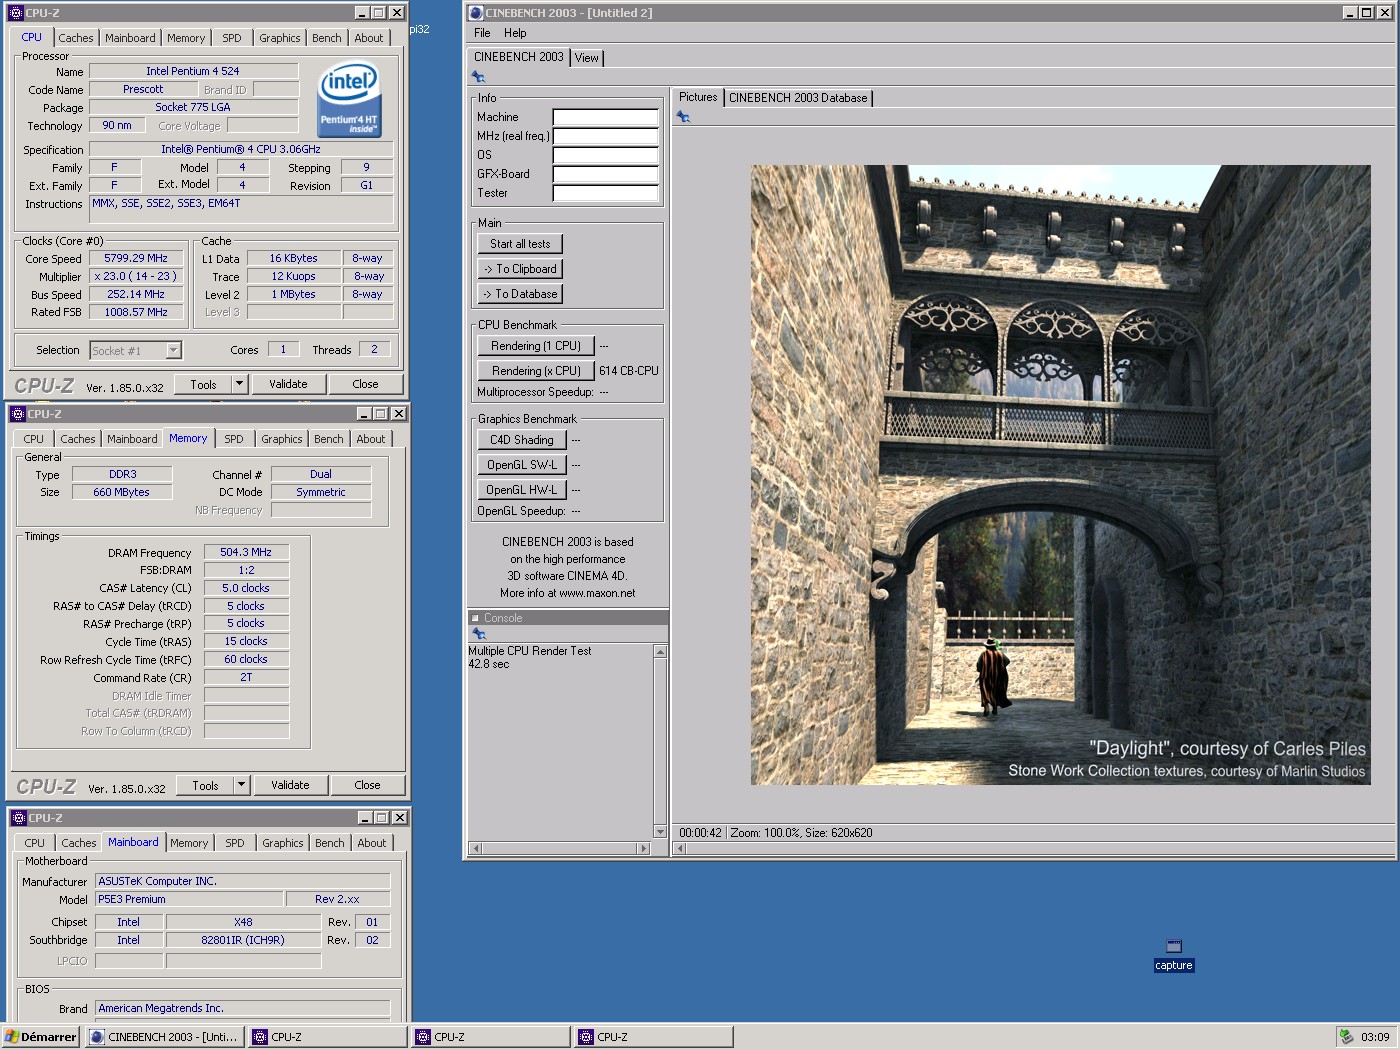Click Validate in Memory CPU-Z window
Viewport: 1400px width, 1050px height.
(x=290, y=785)
